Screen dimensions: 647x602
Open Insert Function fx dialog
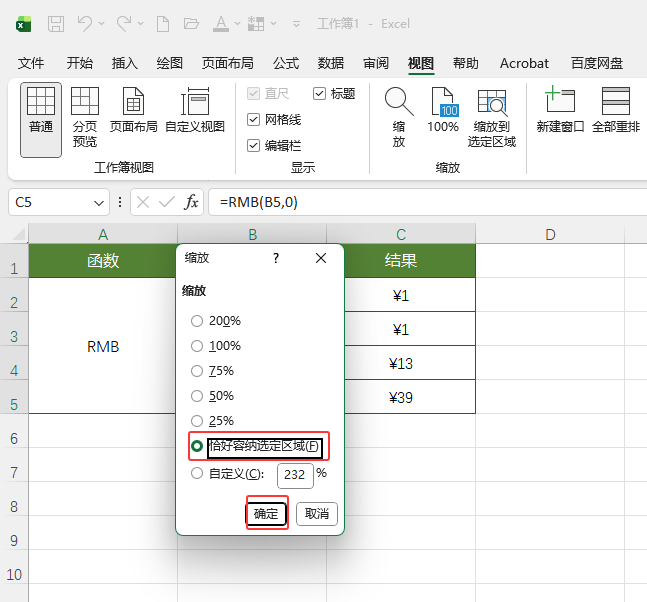click(191, 202)
